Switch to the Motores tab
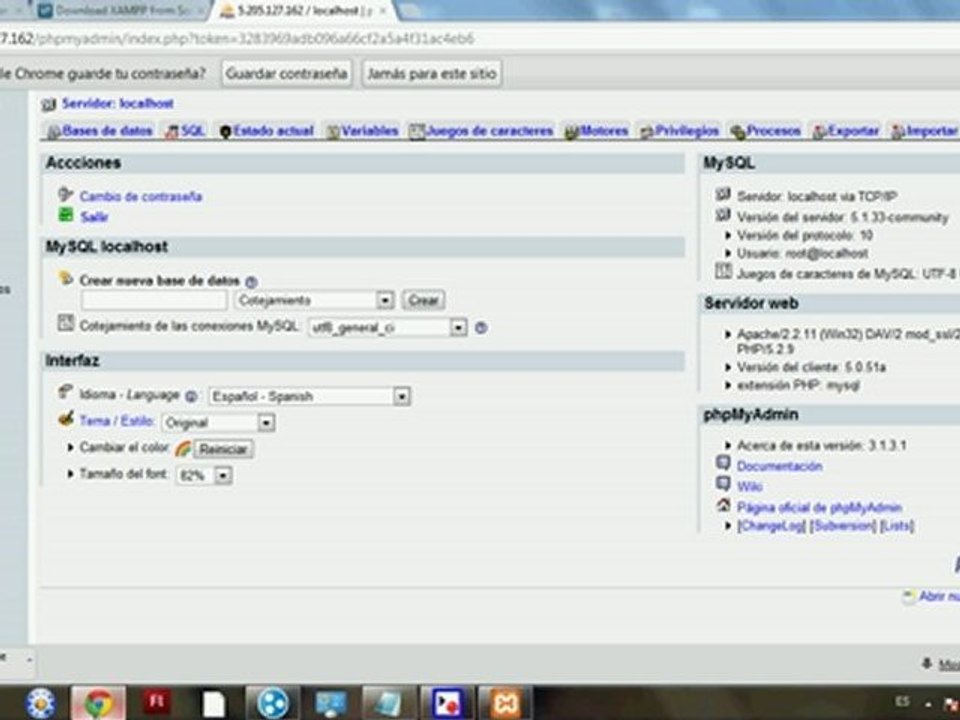The height and width of the screenshot is (720, 960). [x=596, y=131]
